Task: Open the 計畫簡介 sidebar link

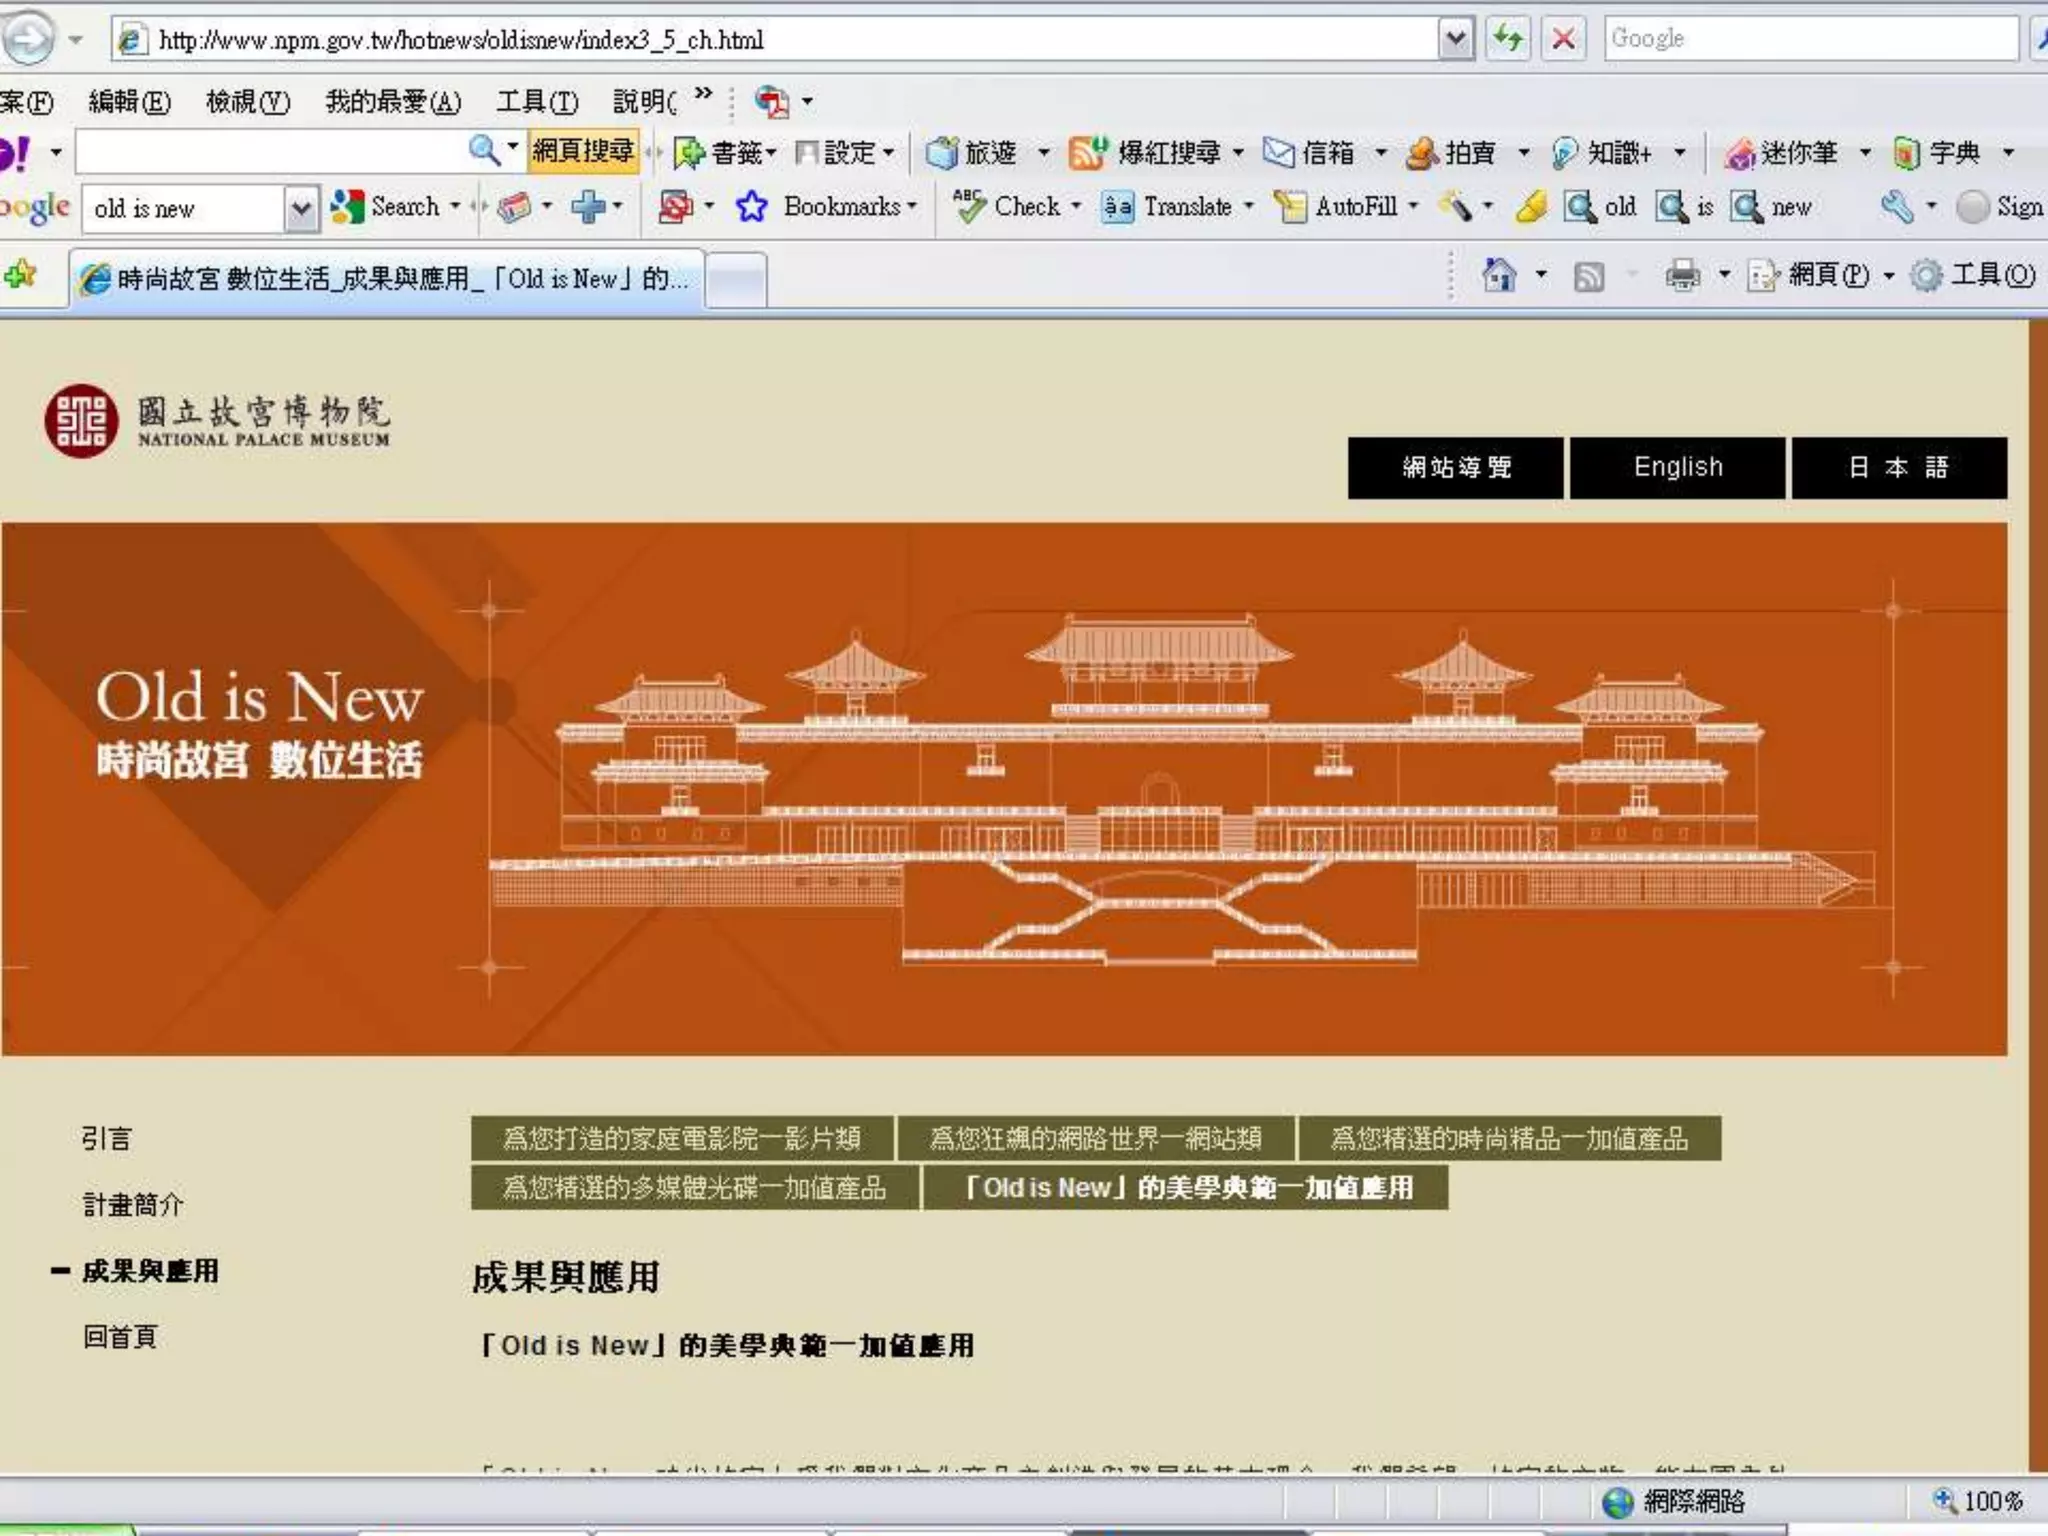Action: (x=133, y=1204)
